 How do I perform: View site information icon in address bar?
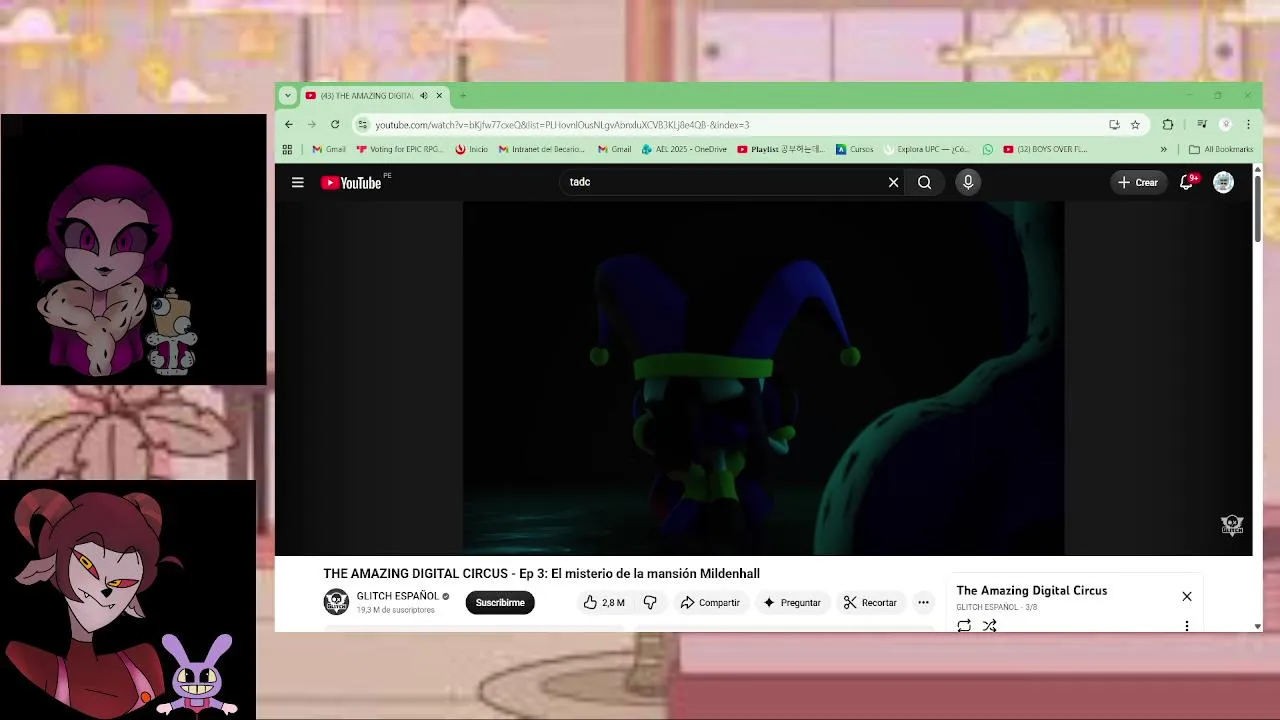(x=362, y=125)
